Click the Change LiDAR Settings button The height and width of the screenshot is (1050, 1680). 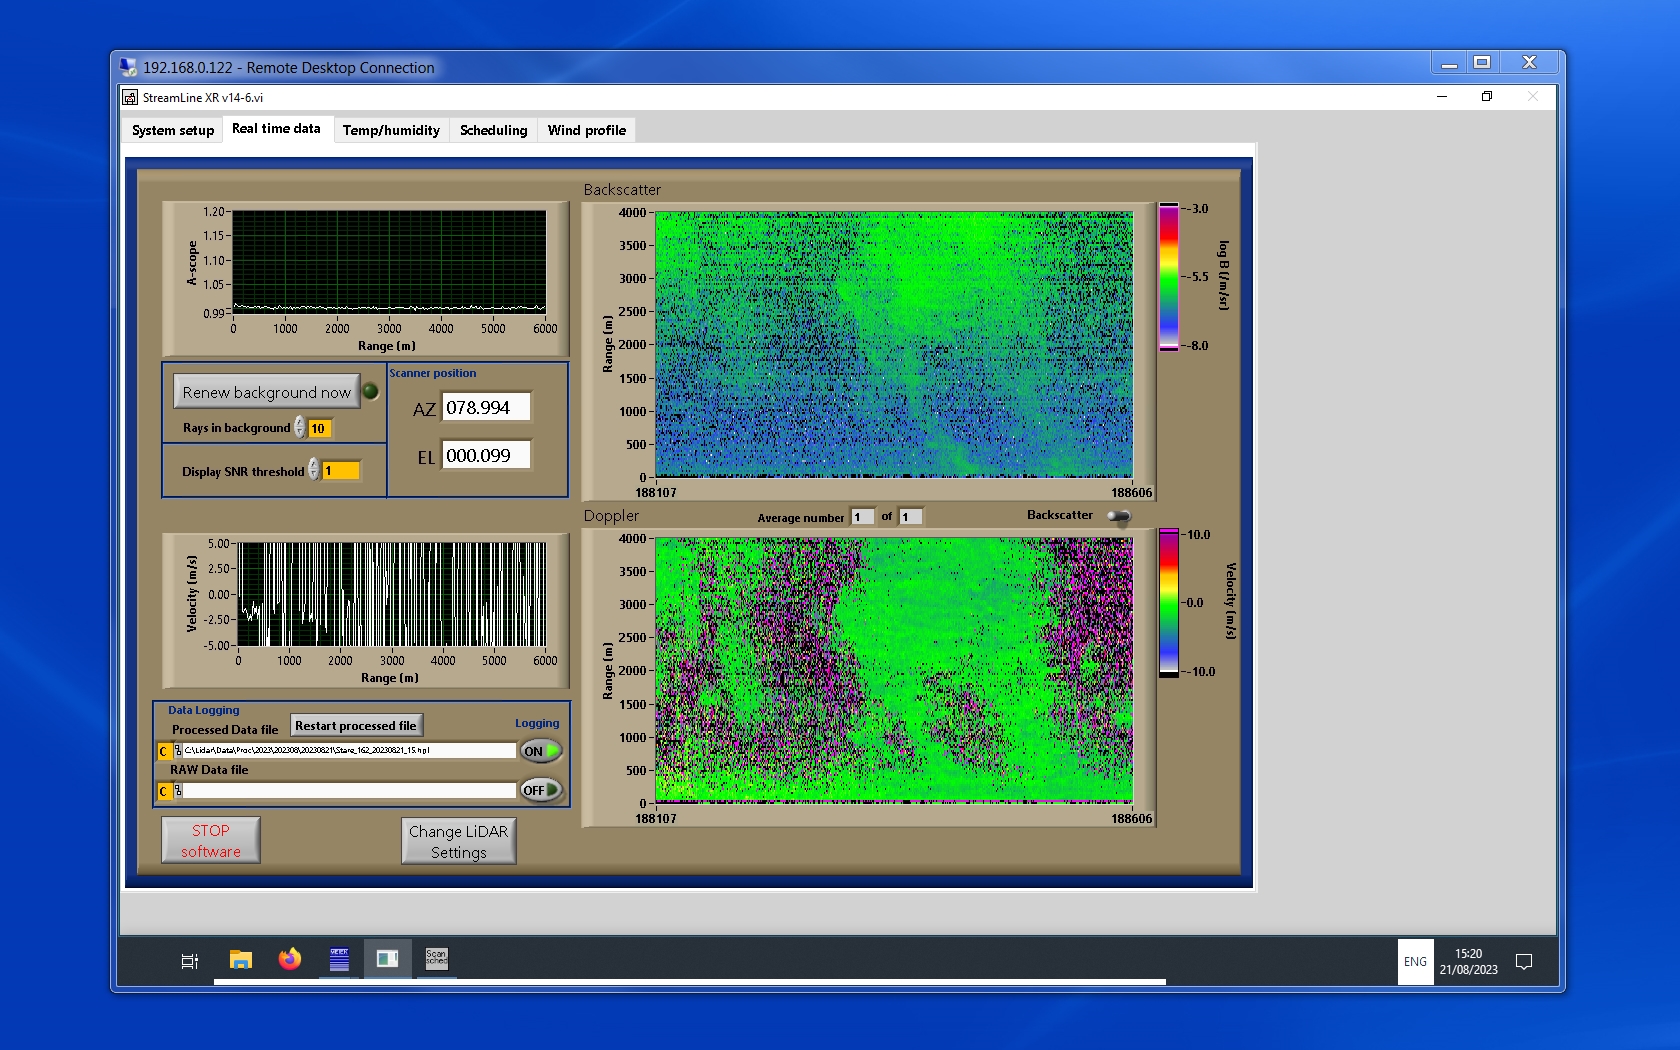(459, 841)
